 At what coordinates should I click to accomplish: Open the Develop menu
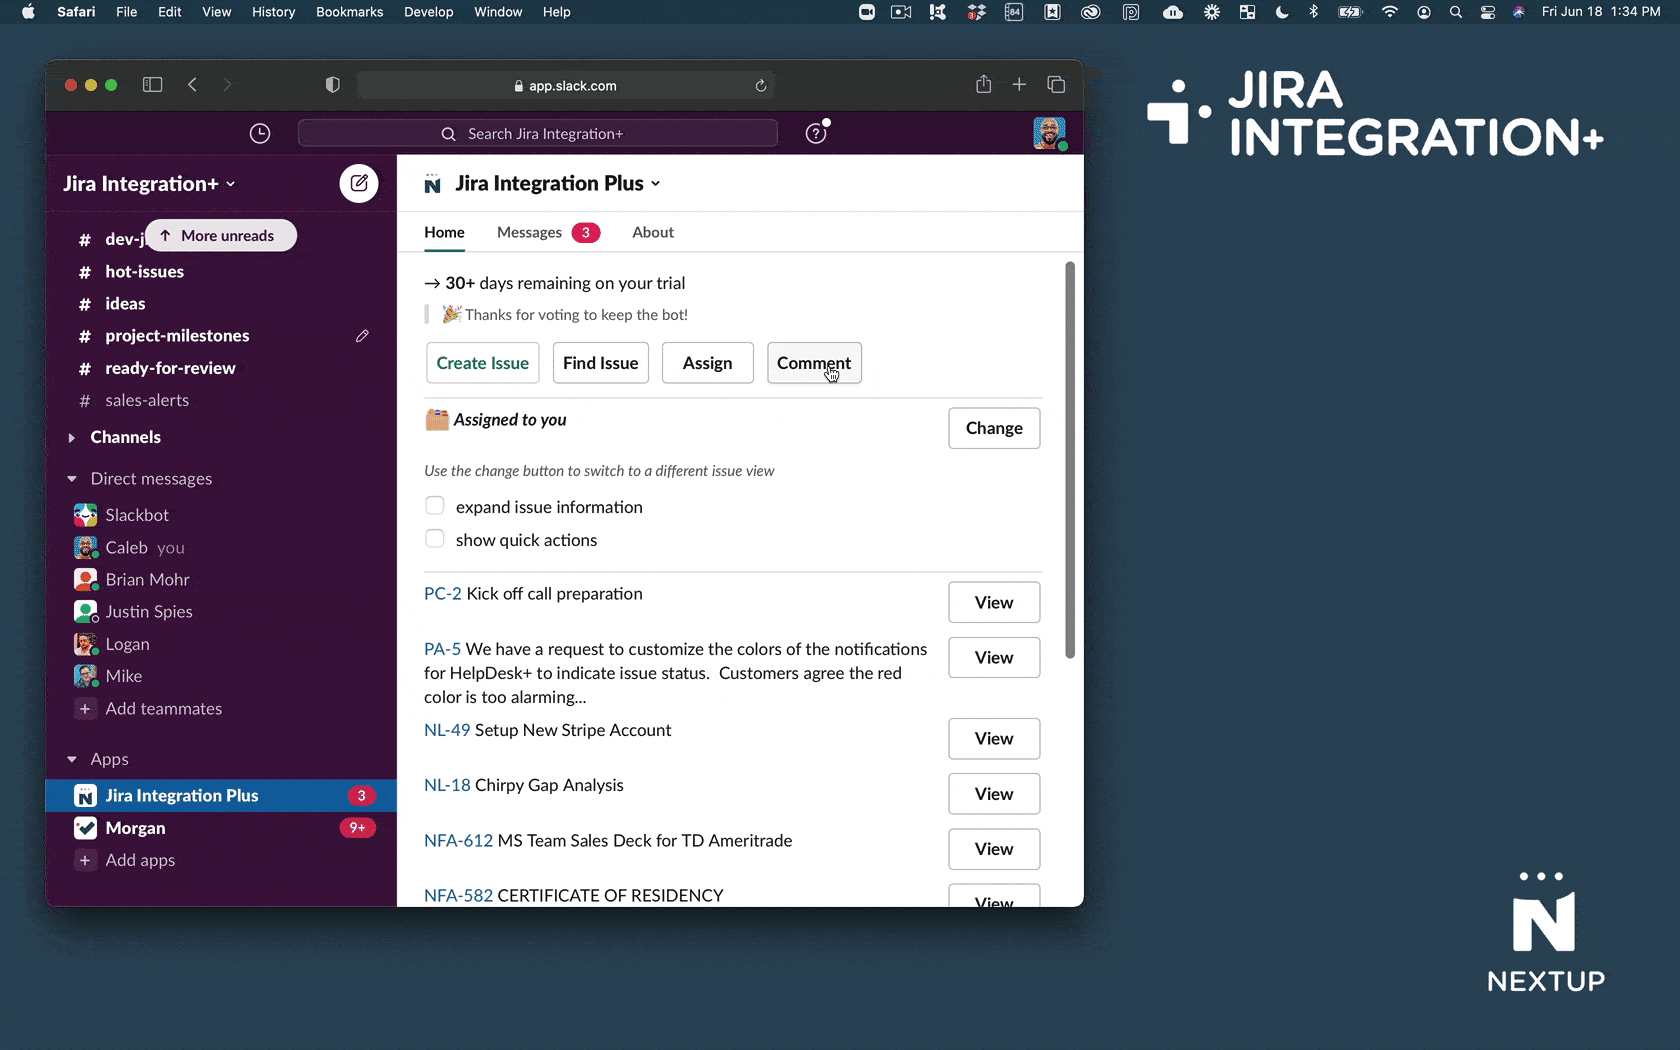point(429,12)
